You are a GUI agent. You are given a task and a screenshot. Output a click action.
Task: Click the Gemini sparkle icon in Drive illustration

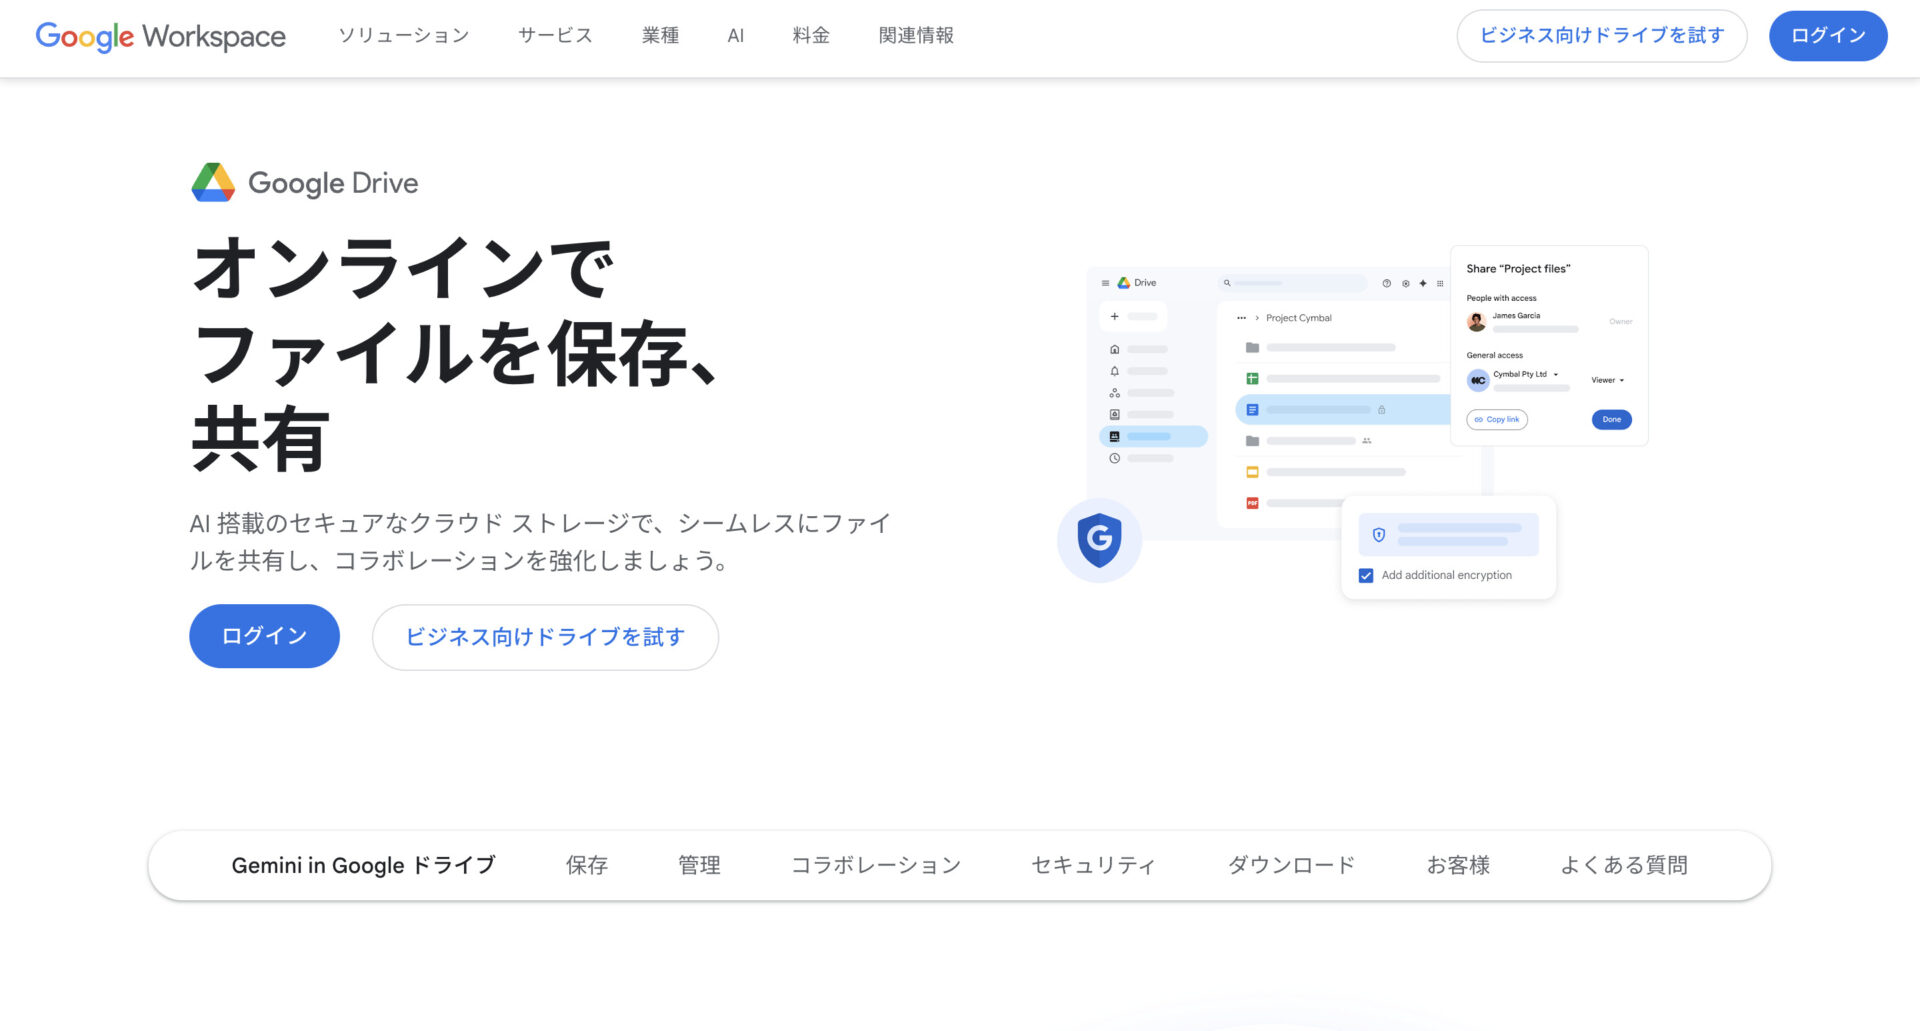[x=1423, y=283]
